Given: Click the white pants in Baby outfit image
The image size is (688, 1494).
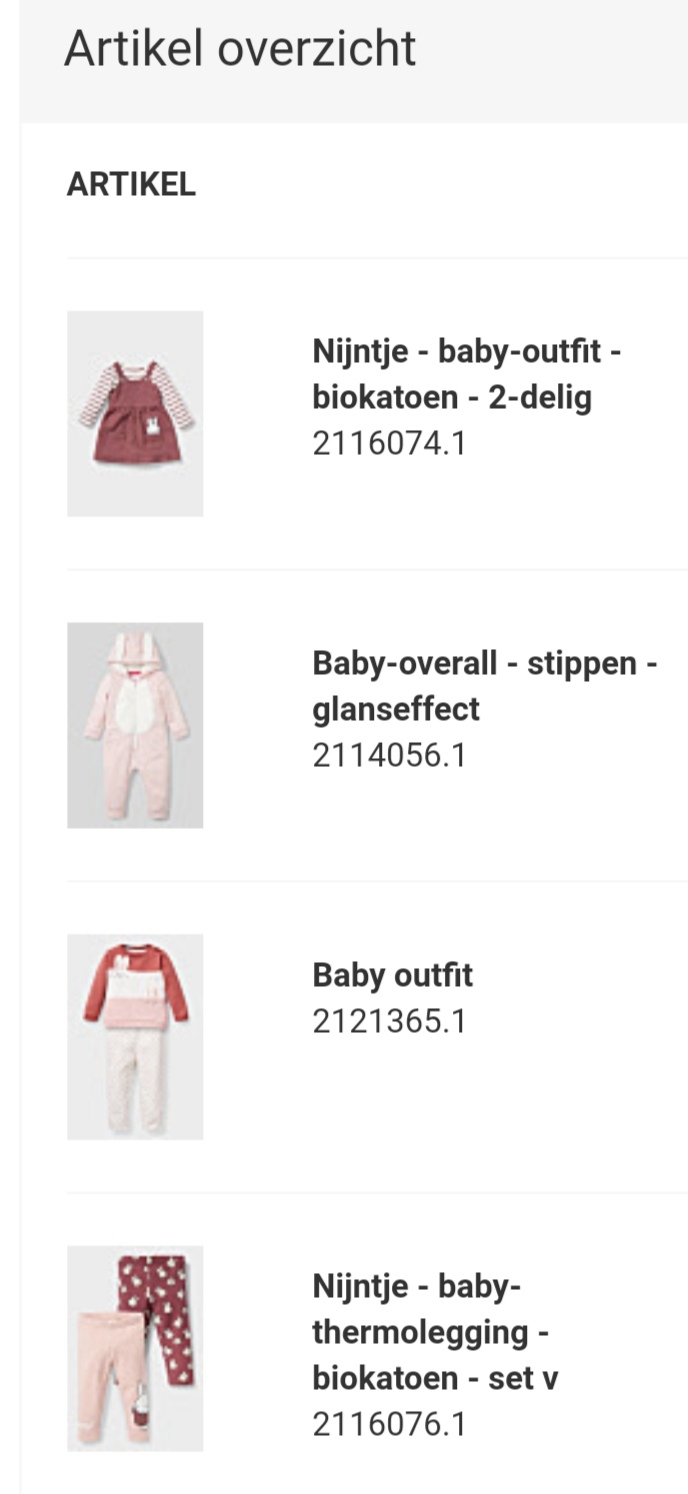Looking at the screenshot, I should click(x=135, y=1080).
